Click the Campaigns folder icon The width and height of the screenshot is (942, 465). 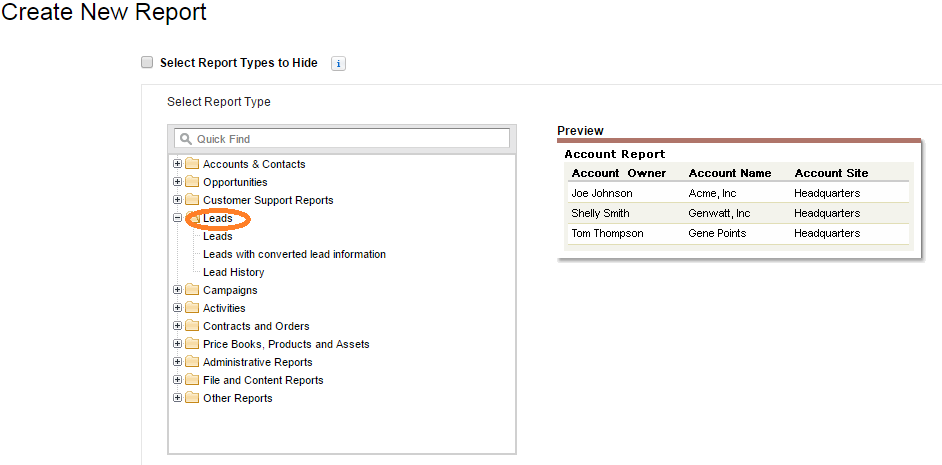(x=192, y=290)
